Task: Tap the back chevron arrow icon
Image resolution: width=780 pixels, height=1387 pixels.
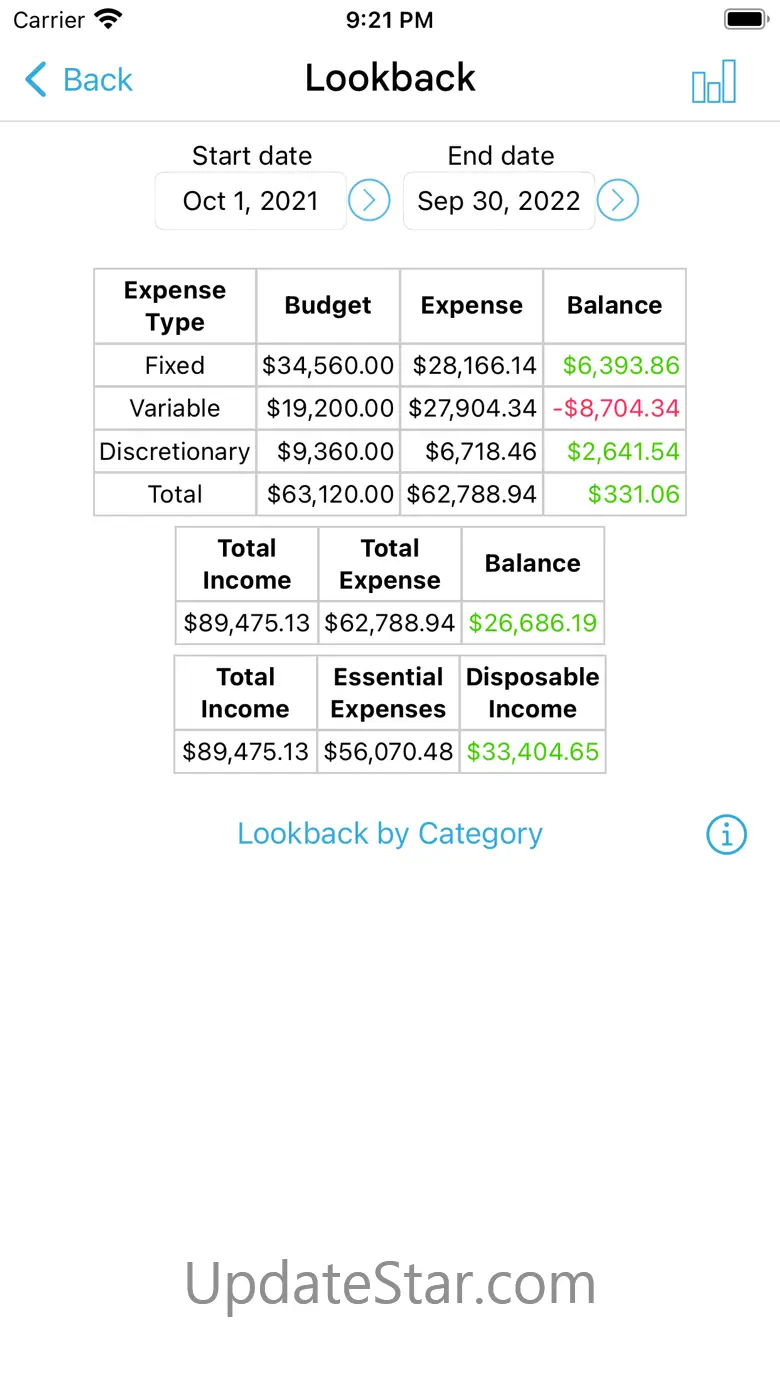Action: [x=36, y=80]
